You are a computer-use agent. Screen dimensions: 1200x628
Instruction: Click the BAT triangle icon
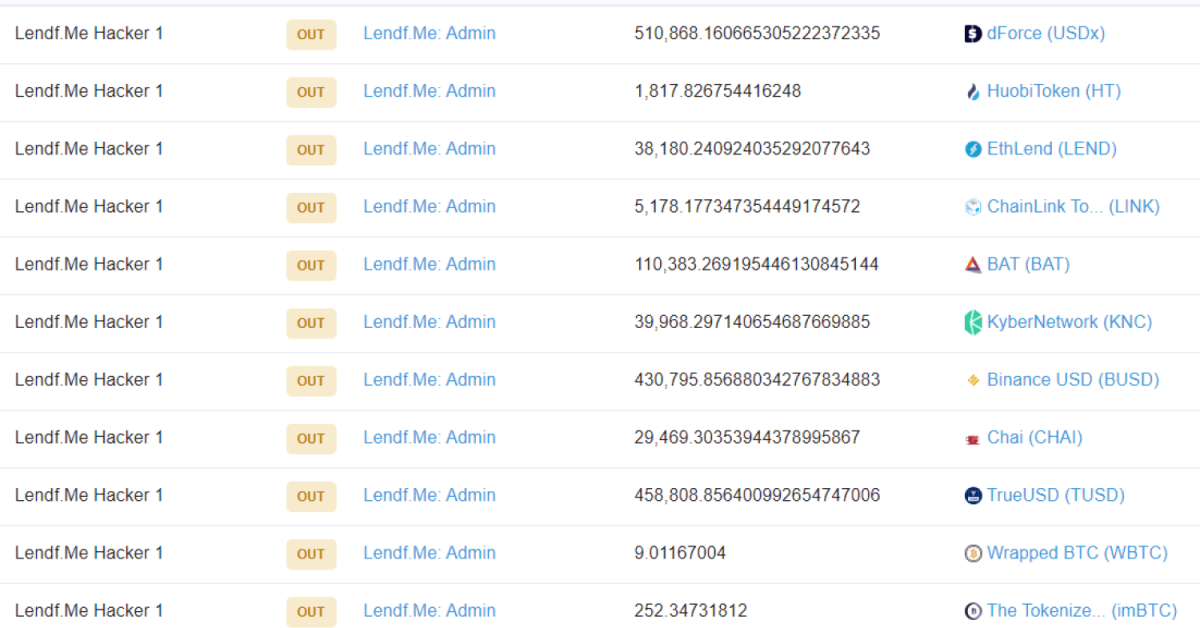point(972,265)
